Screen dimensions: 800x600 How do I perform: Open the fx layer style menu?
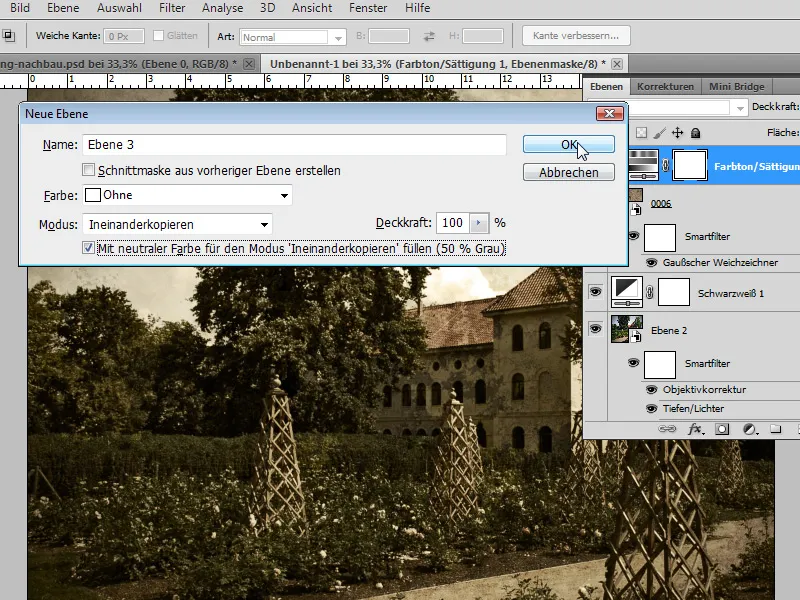point(695,429)
